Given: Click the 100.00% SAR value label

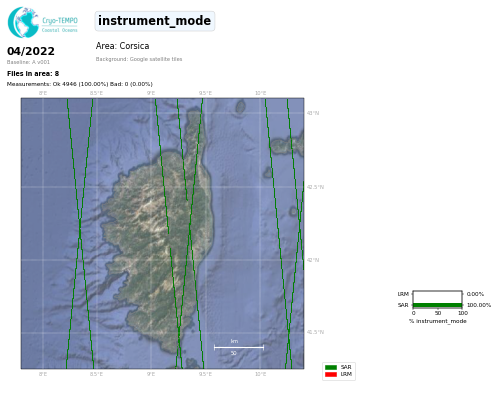Looking at the screenshot, I should (x=479, y=305).
